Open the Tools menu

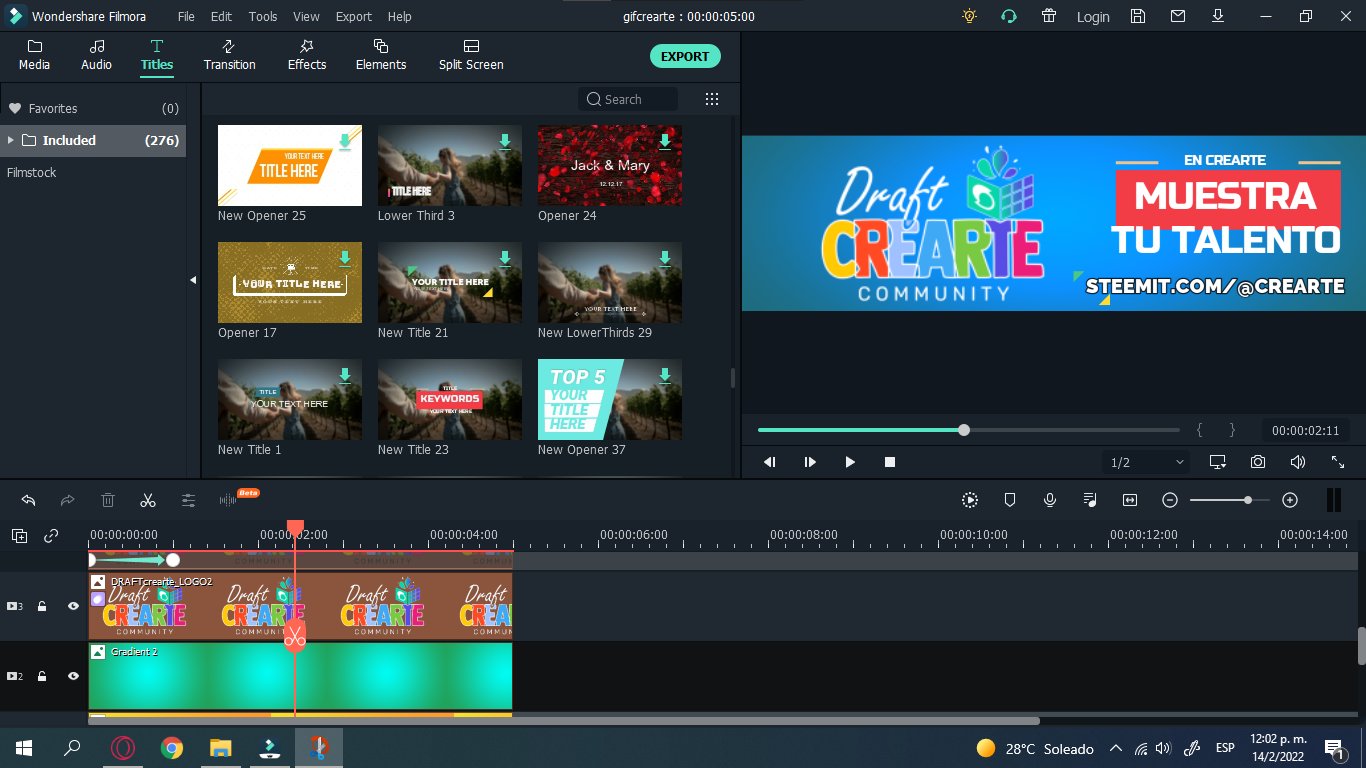(263, 17)
